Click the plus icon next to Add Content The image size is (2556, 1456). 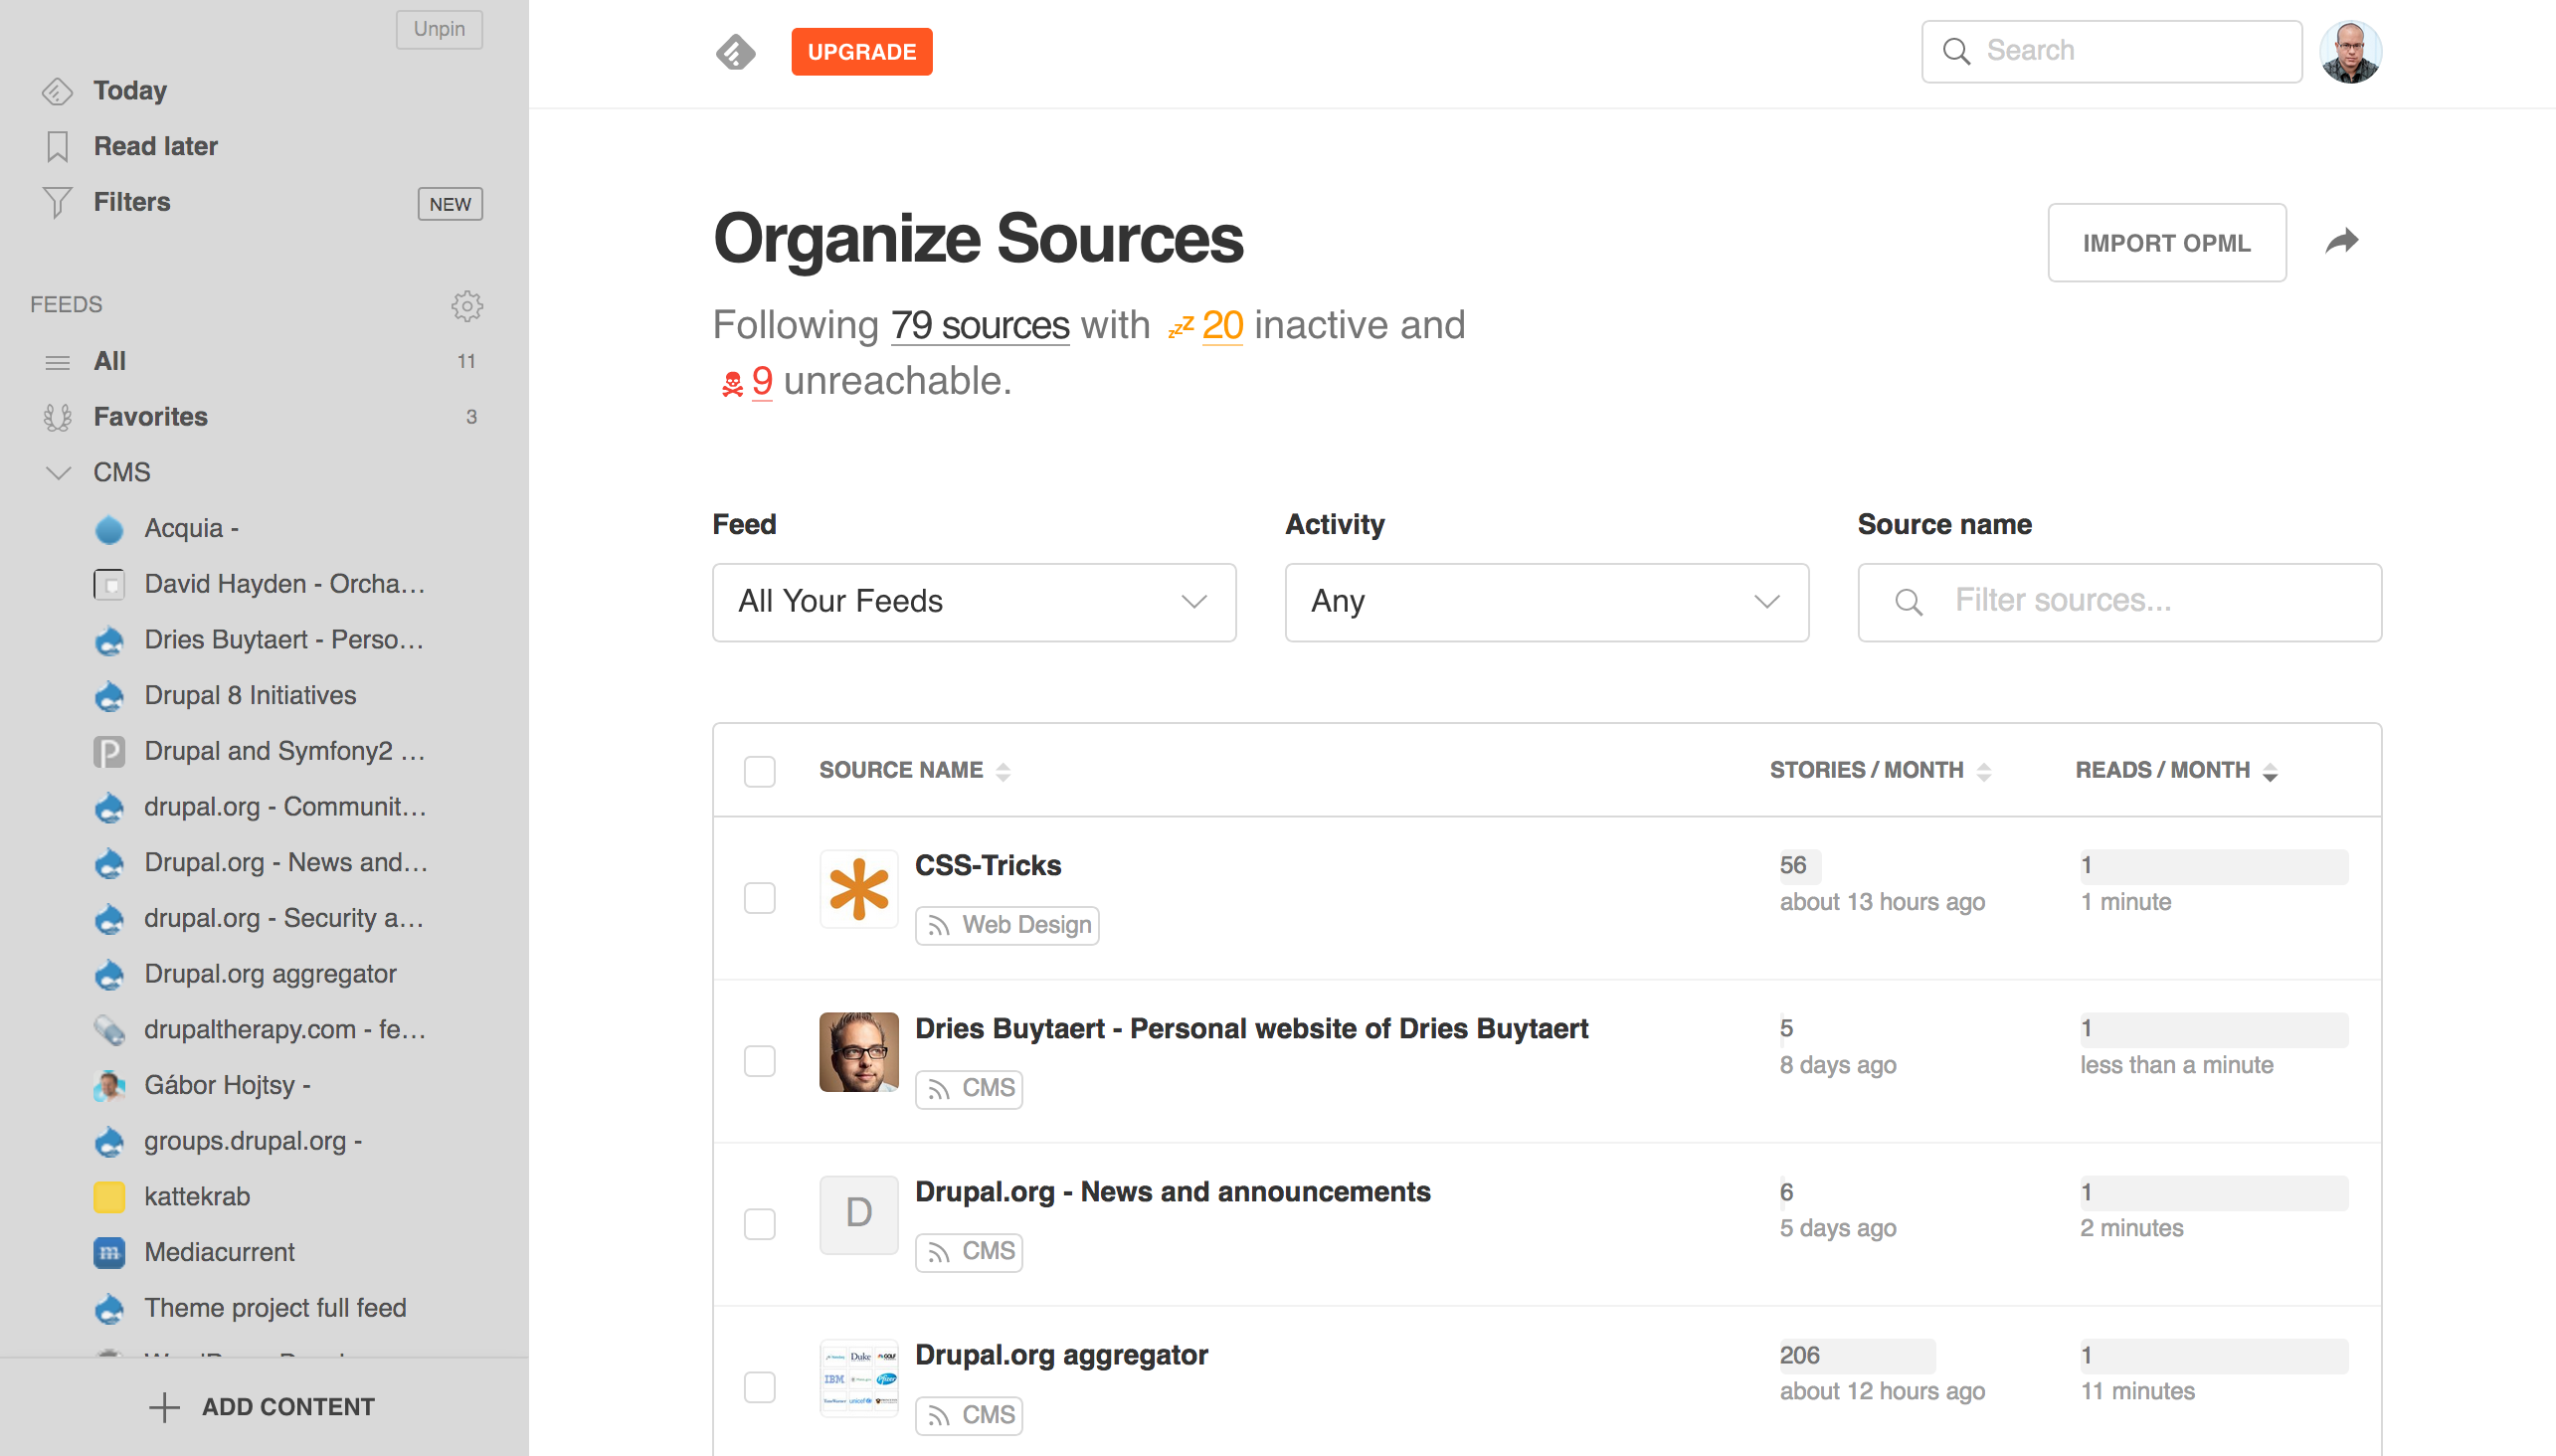pyautogui.click(x=164, y=1408)
